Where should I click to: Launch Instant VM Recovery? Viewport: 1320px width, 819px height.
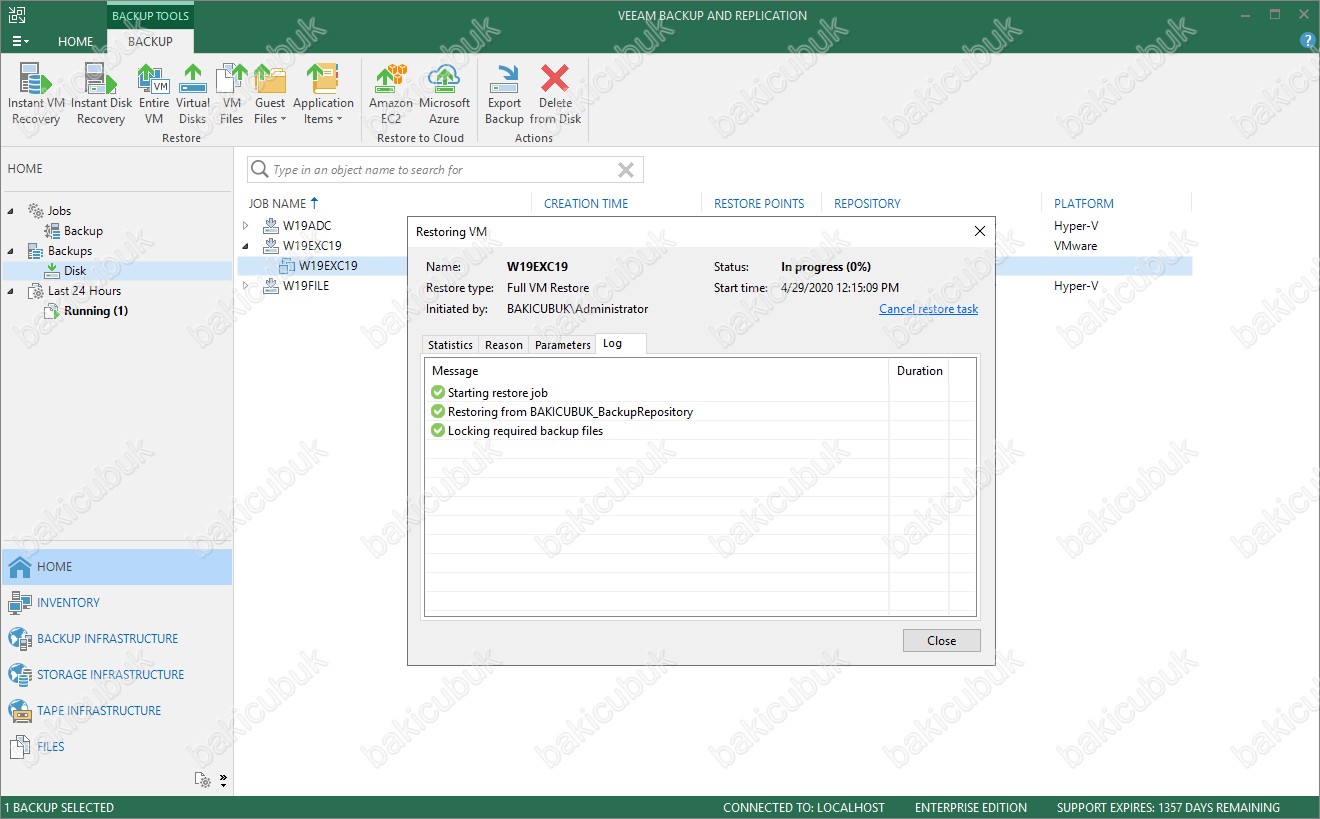click(36, 94)
